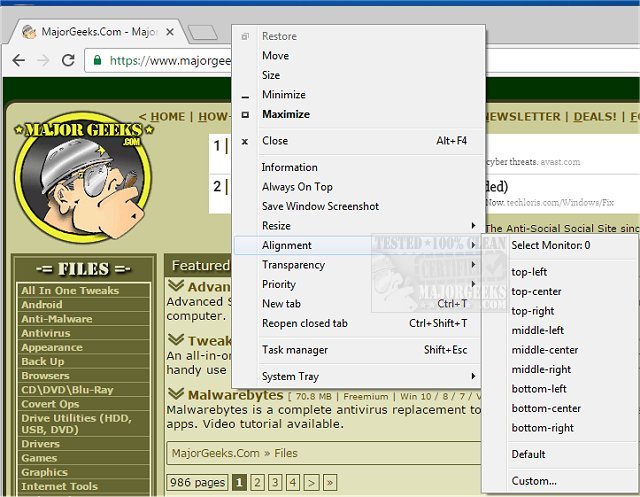Expand the Transparency submenu
This screenshot has height=497, width=640.
click(x=358, y=265)
